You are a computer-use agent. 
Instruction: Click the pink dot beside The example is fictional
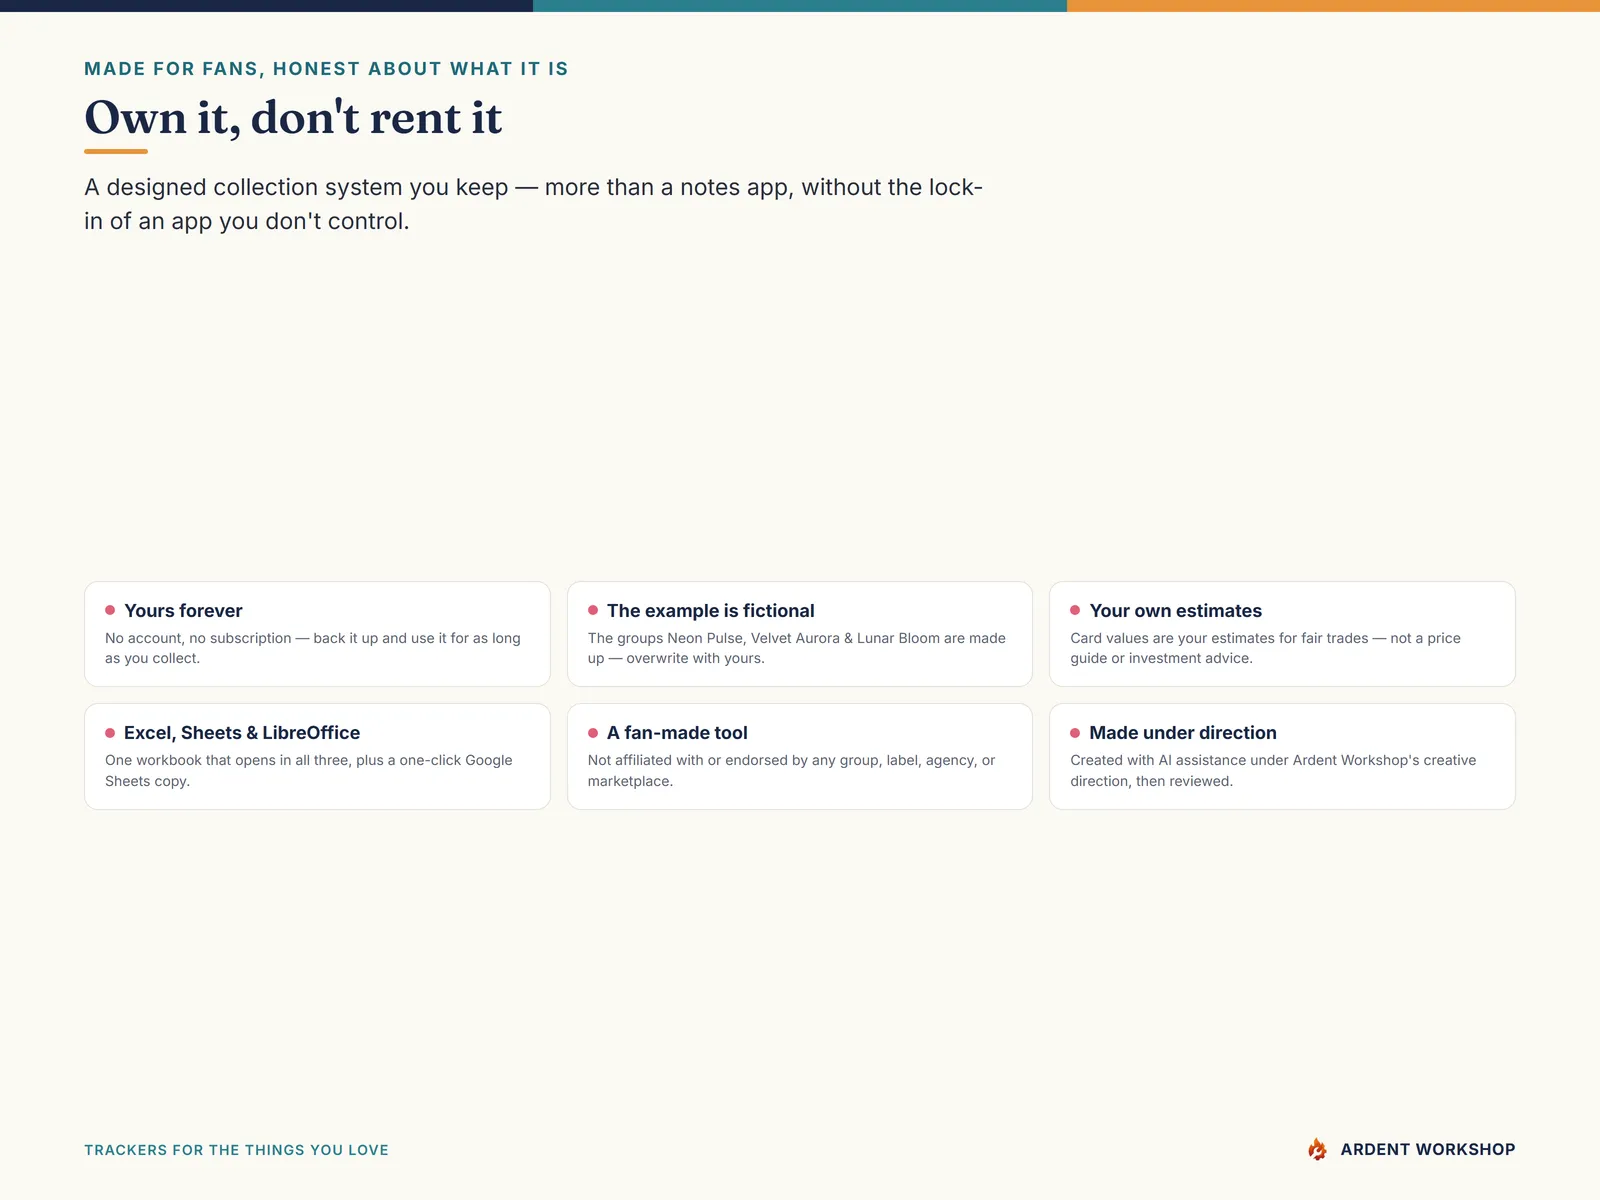pyautogui.click(x=593, y=610)
